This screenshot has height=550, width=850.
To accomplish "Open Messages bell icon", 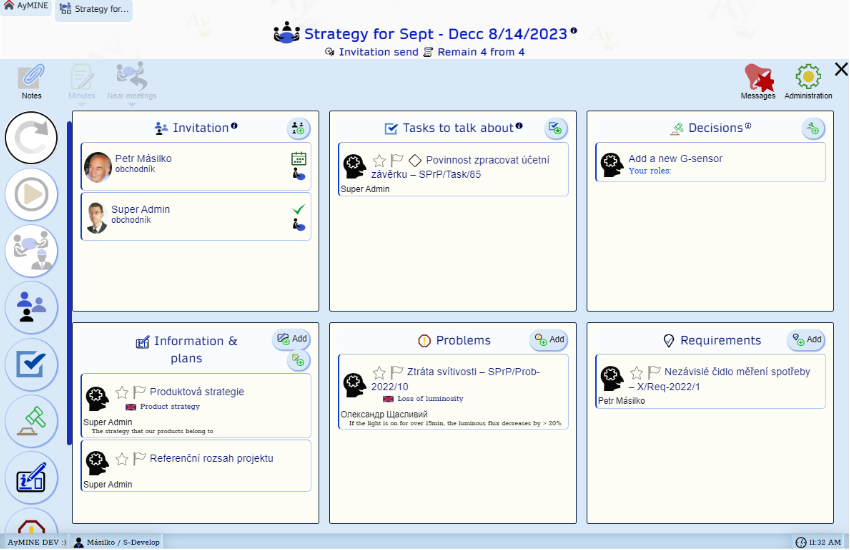I will [758, 78].
